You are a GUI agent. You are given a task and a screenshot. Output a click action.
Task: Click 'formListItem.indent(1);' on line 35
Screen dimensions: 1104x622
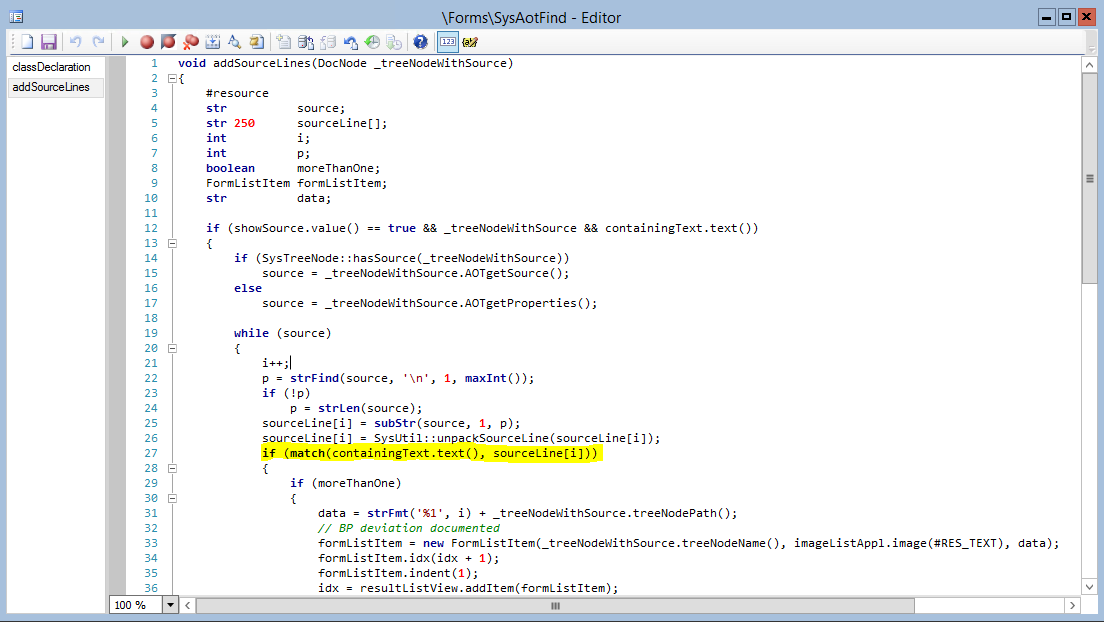pos(398,573)
